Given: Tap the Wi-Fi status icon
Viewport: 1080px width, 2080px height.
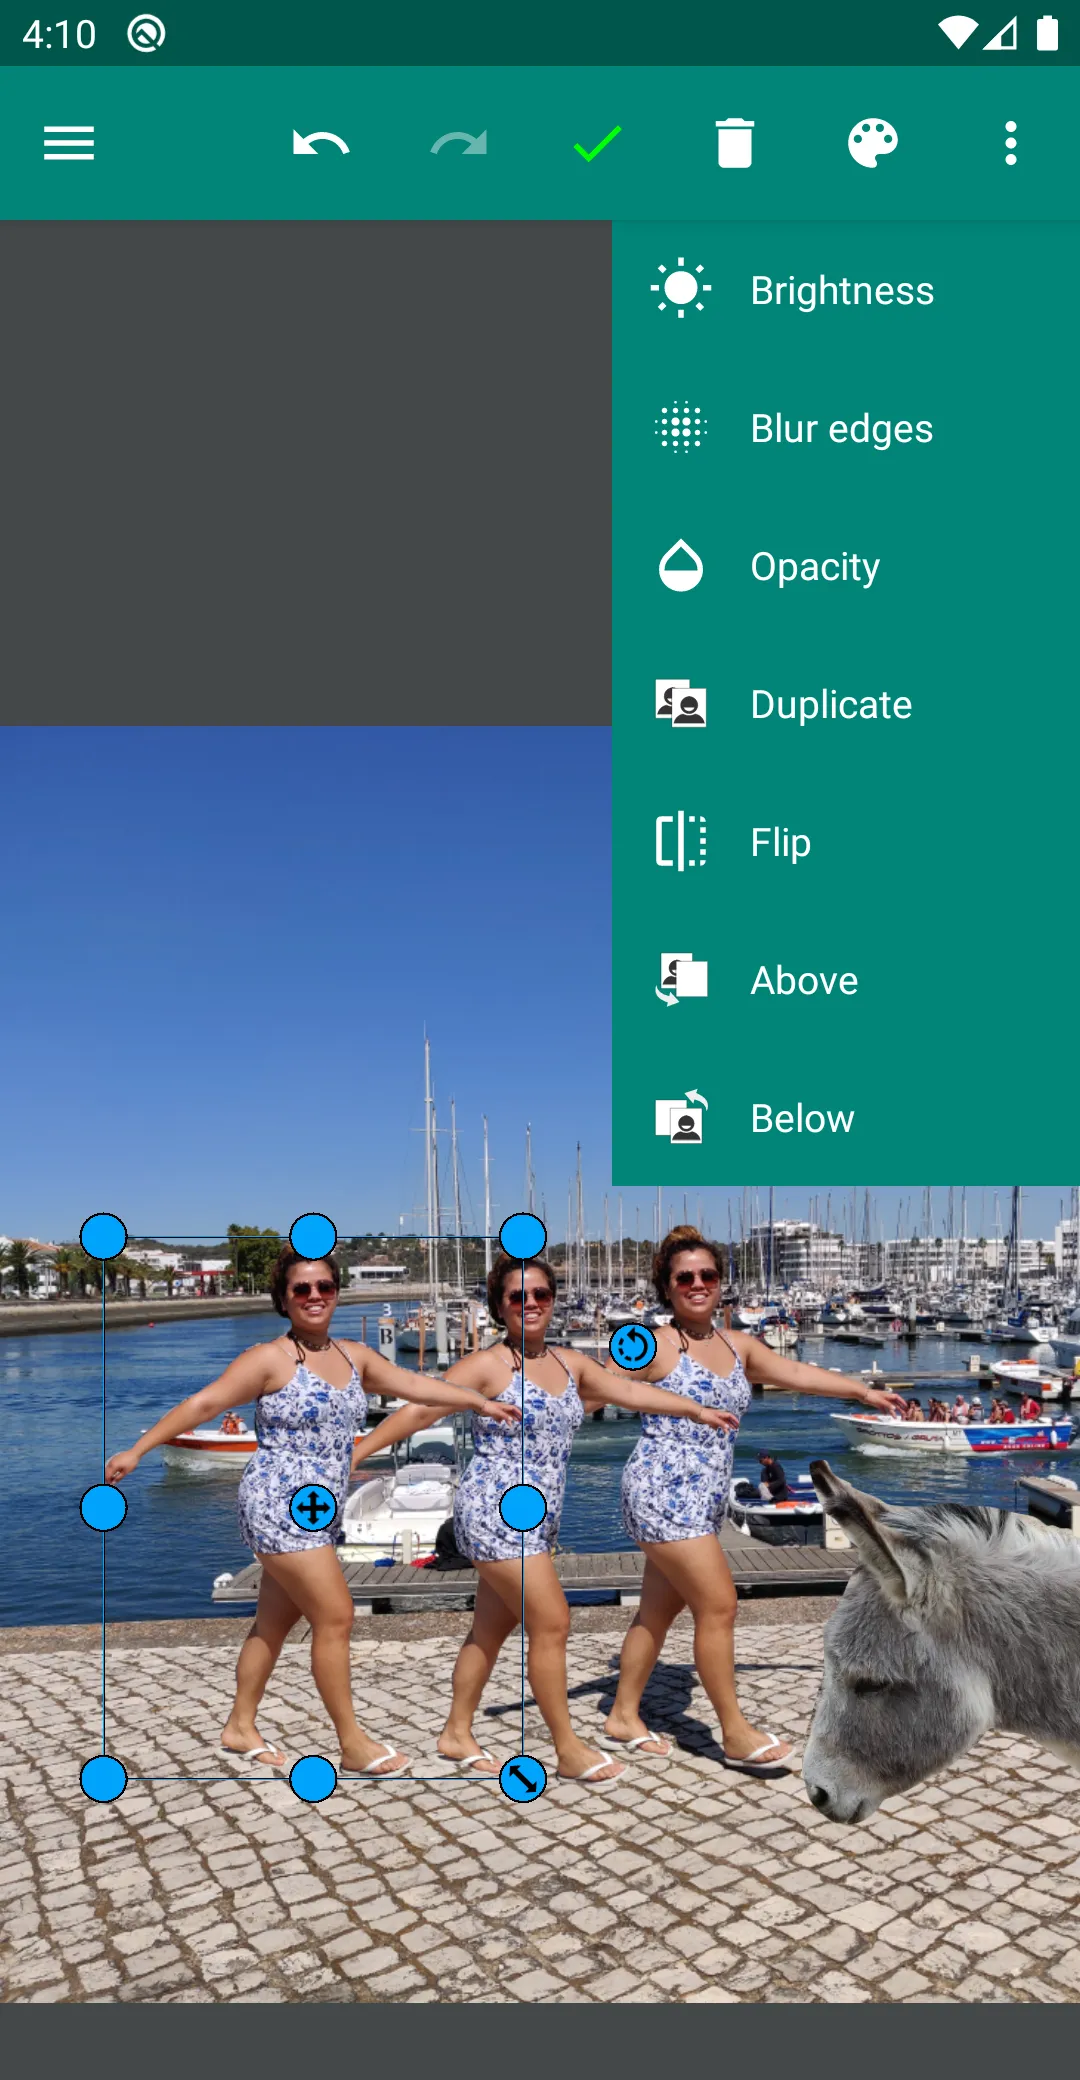Looking at the screenshot, I should pyautogui.click(x=957, y=33).
